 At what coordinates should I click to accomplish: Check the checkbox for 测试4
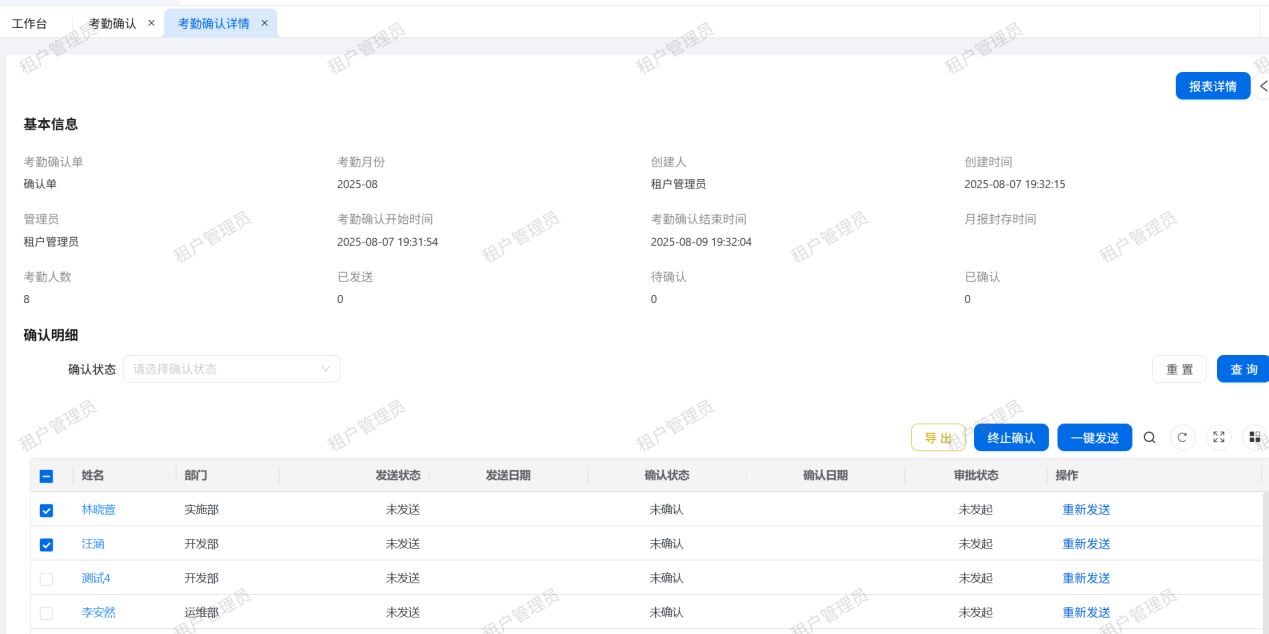pos(46,579)
